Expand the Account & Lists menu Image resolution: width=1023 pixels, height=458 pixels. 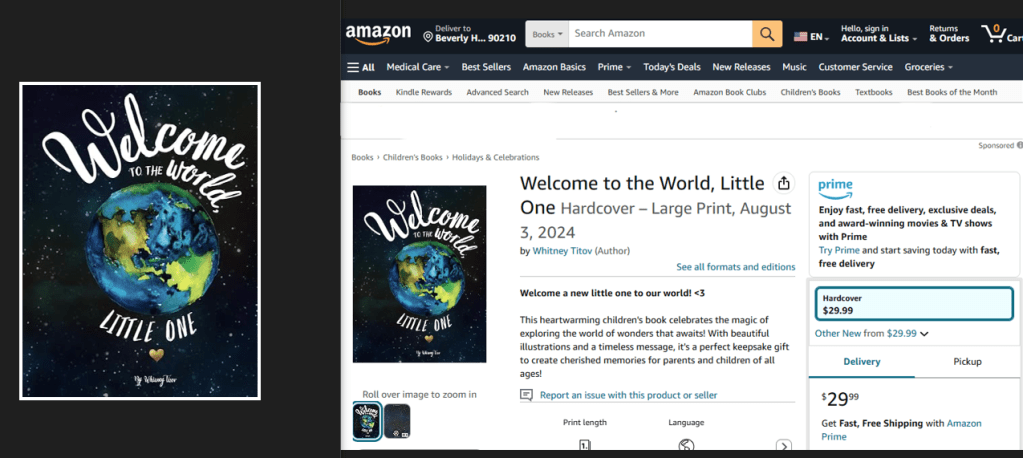pyautogui.click(x=880, y=38)
